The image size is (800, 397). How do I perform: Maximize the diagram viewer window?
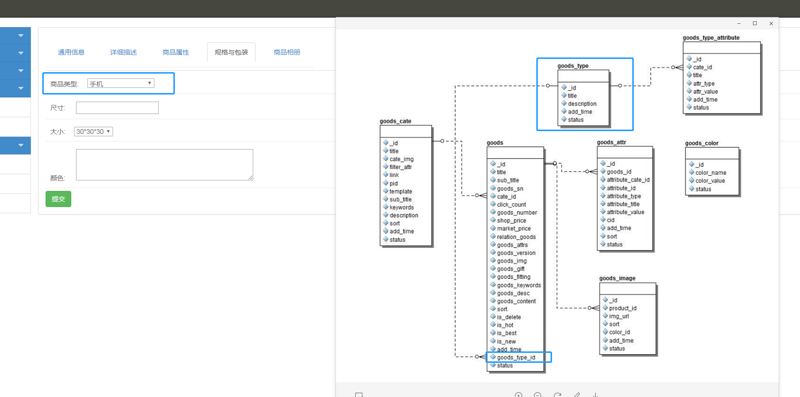click(x=755, y=23)
